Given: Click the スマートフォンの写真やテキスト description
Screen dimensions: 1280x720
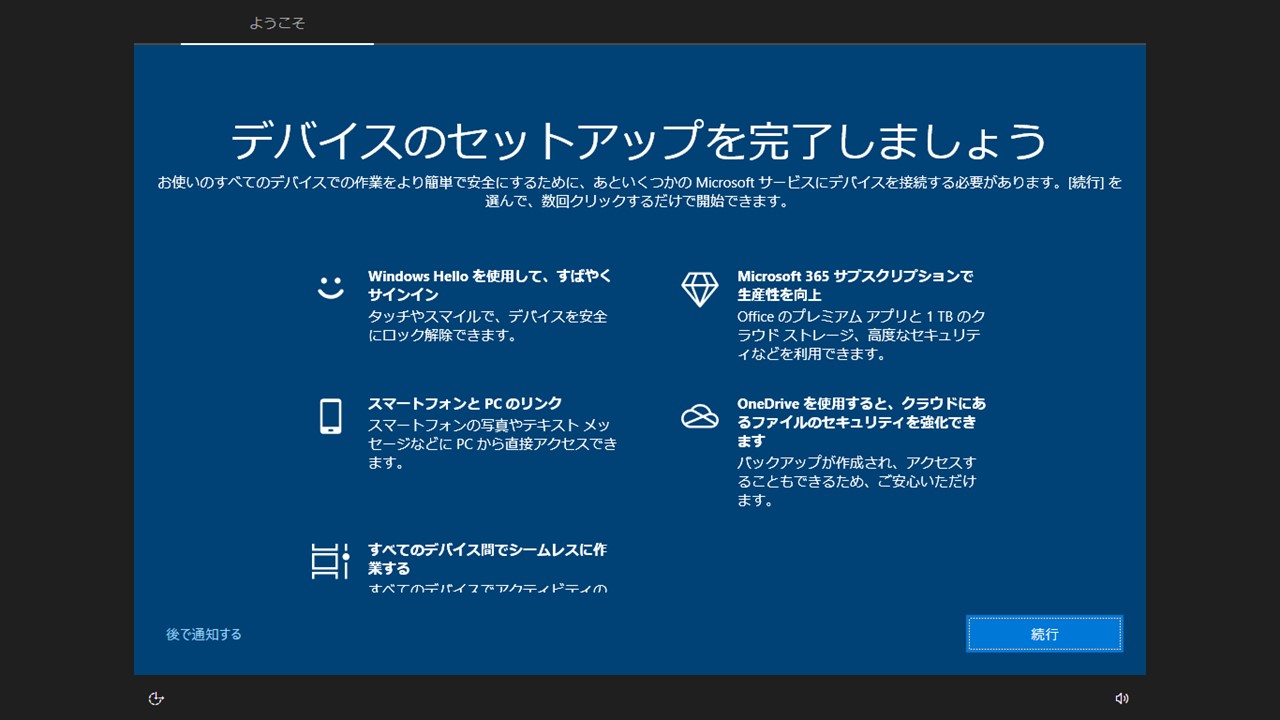Looking at the screenshot, I should click(492, 444).
